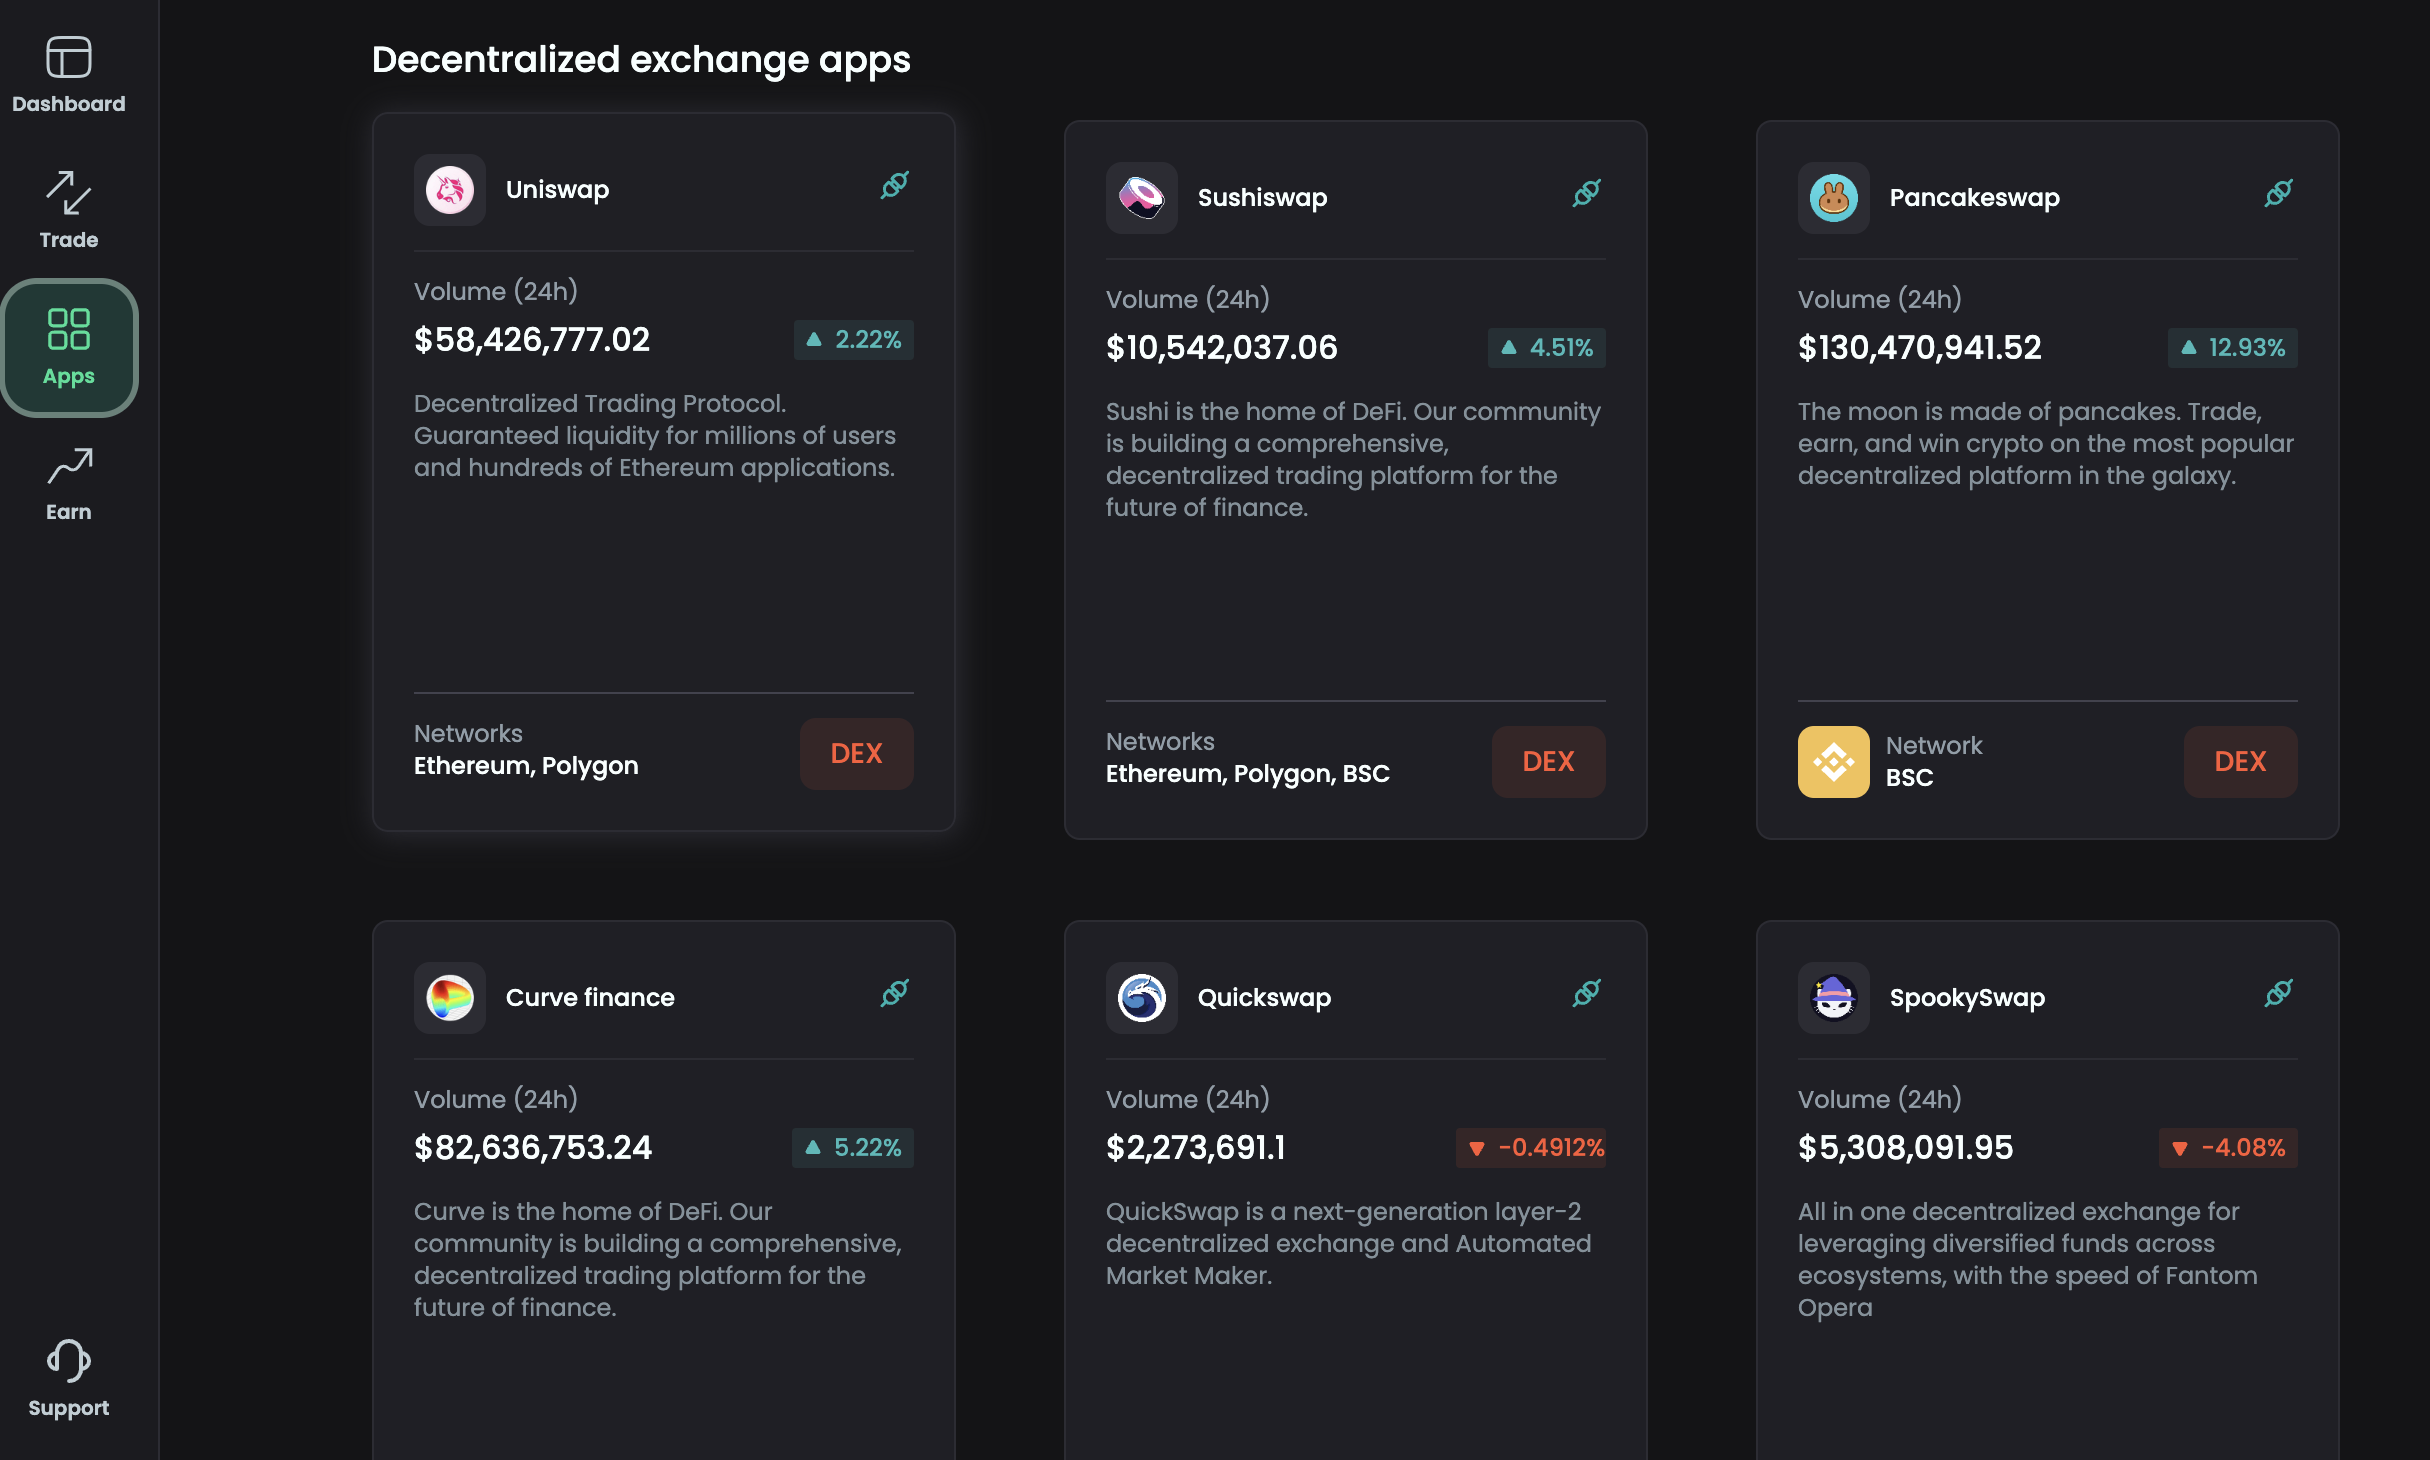The width and height of the screenshot is (2430, 1460).
Task: Click the Curve finance description paragraph
Action: click(x=658, y=1260)
